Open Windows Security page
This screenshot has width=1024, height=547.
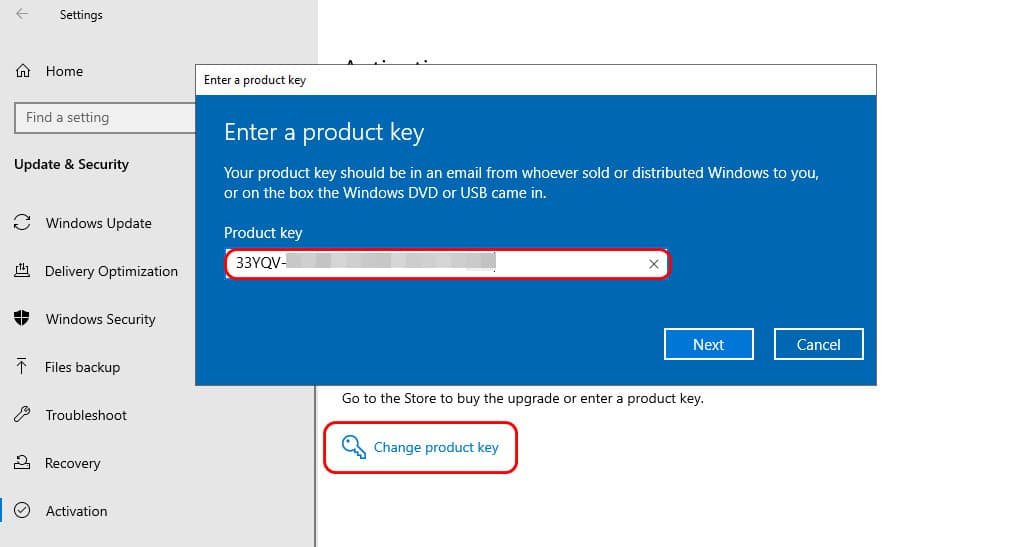(x=101, y=319)
